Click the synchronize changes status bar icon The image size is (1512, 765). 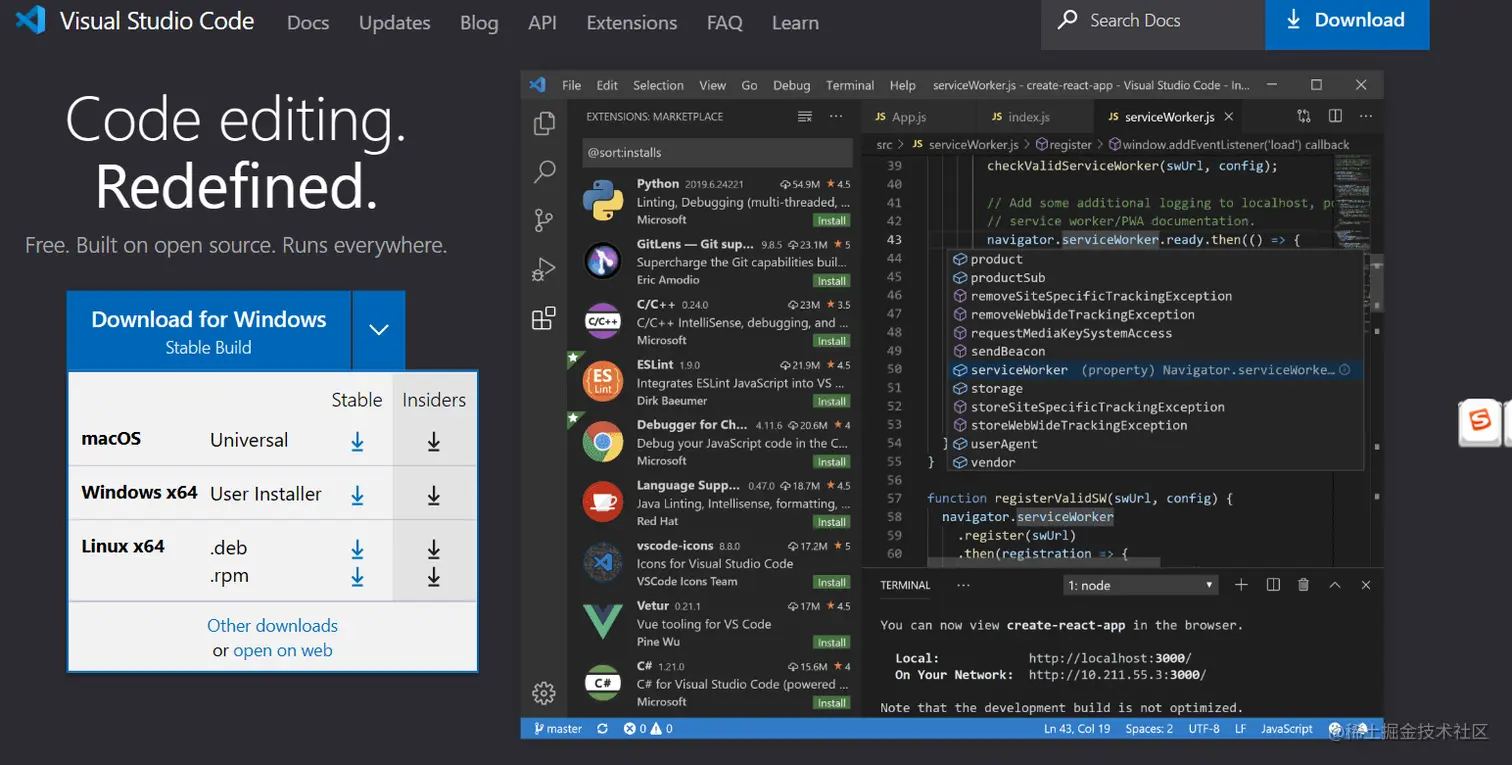[x=602, y=729]
